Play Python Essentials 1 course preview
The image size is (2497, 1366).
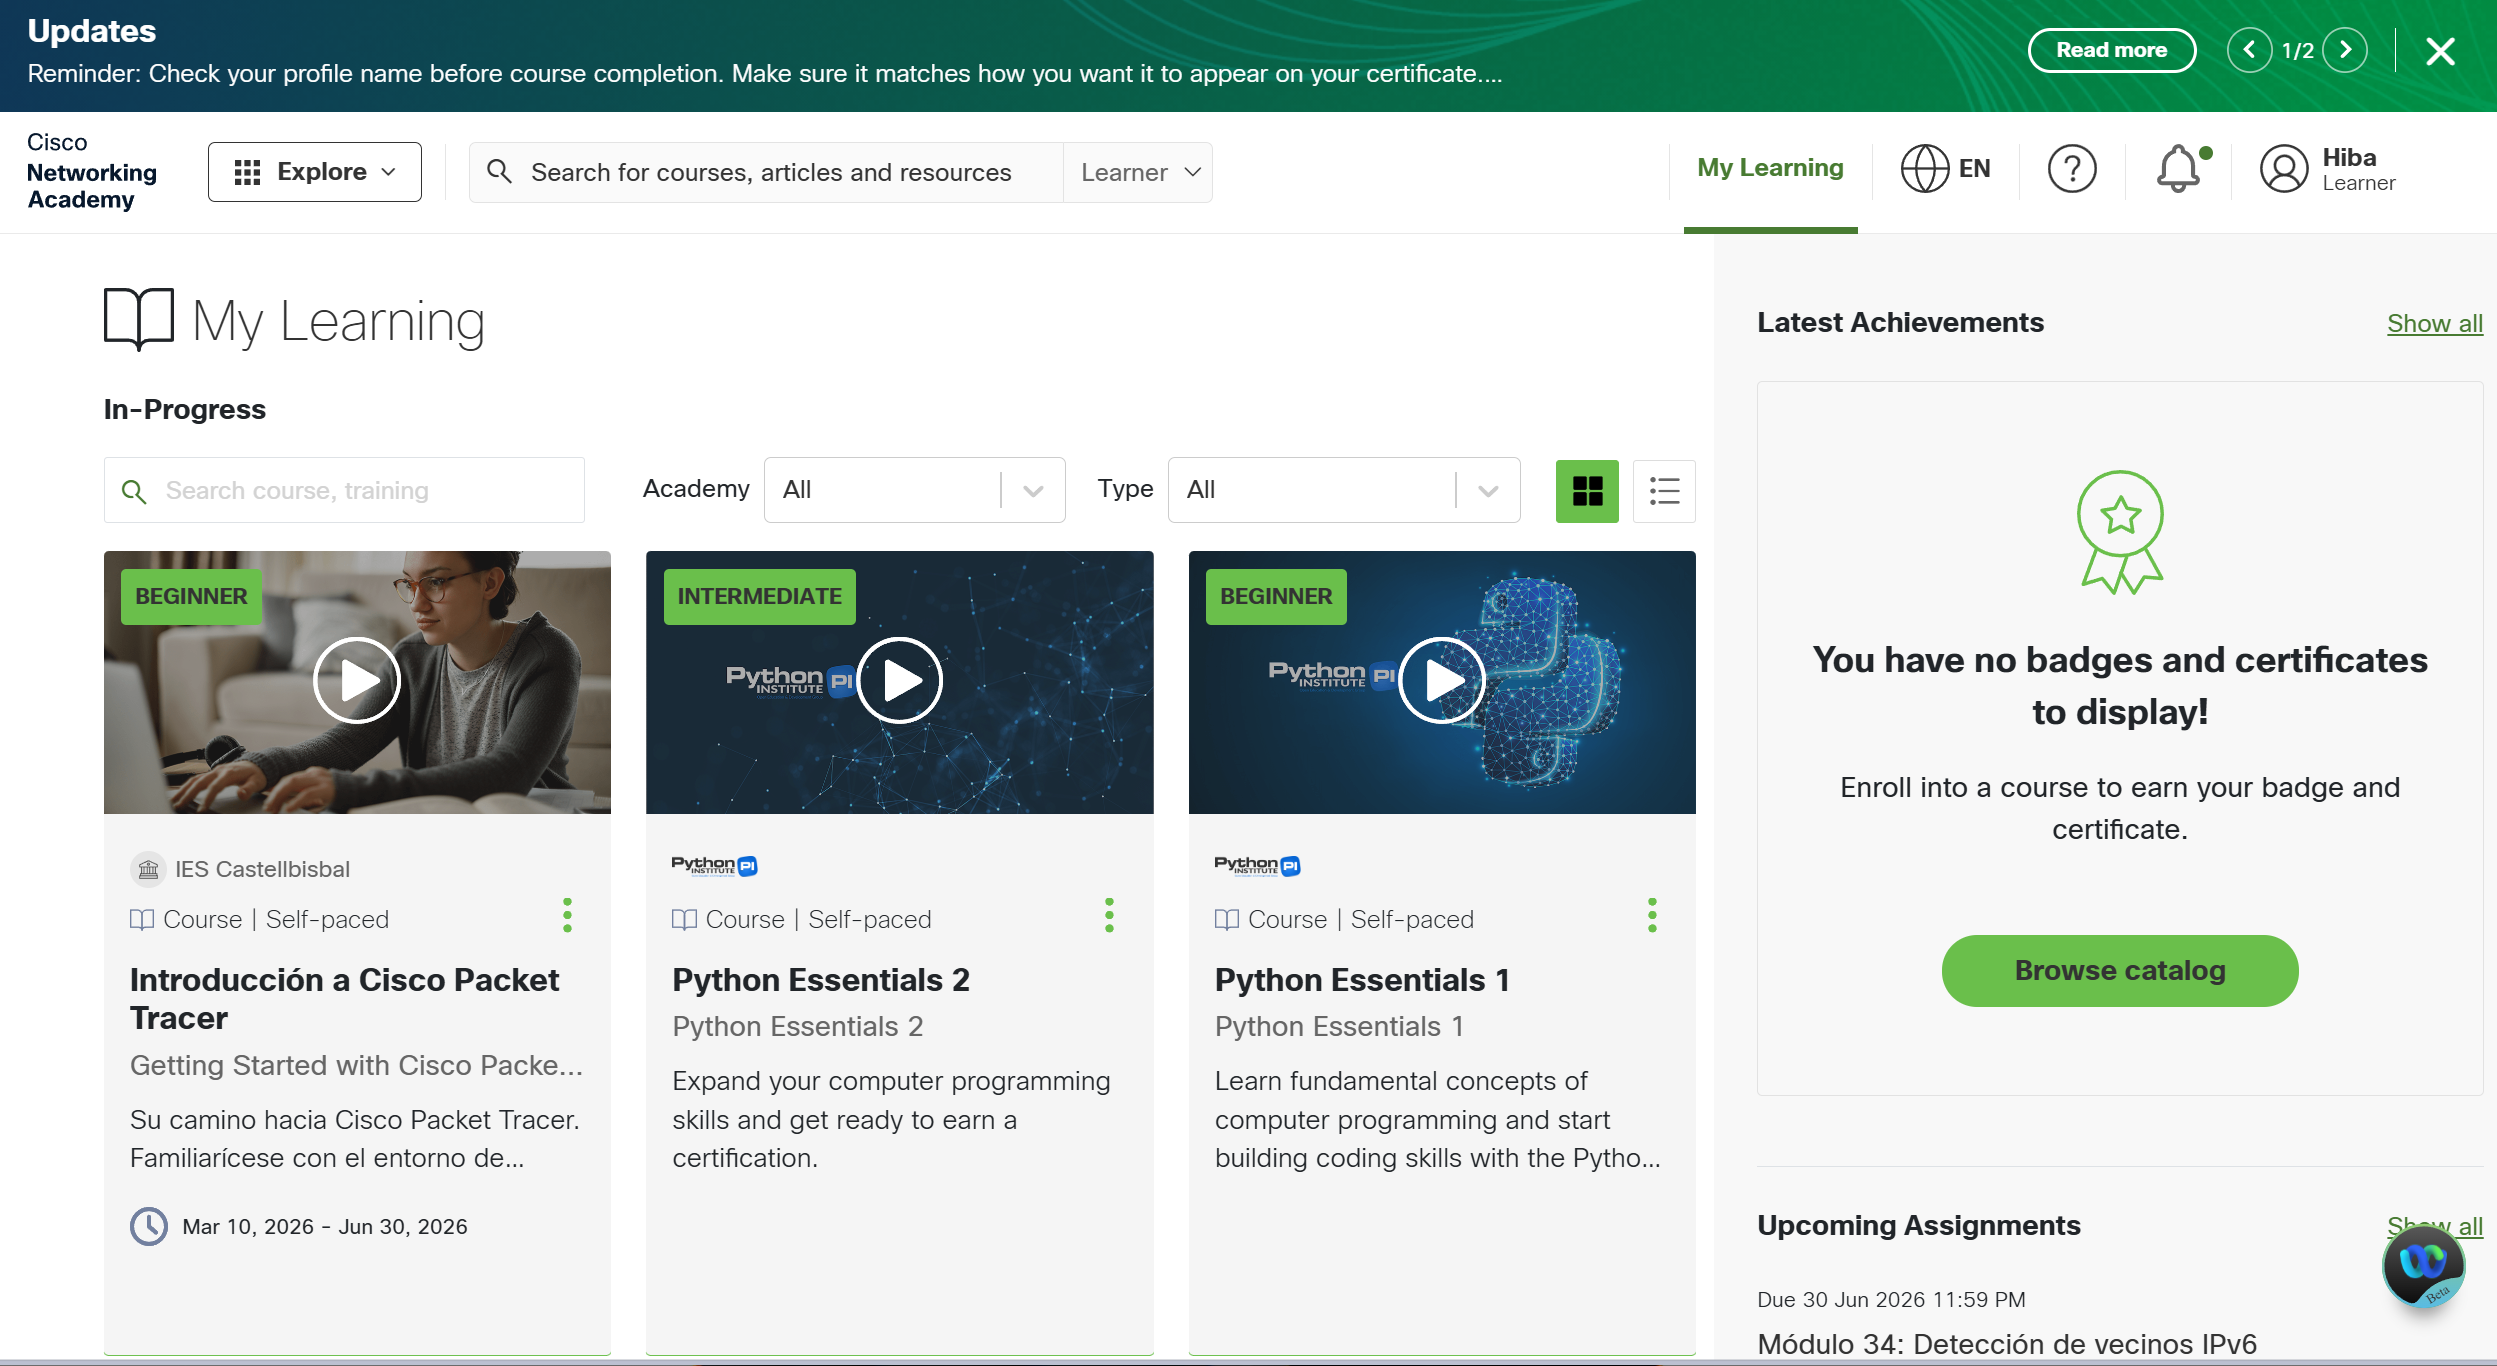[1442, 681]
